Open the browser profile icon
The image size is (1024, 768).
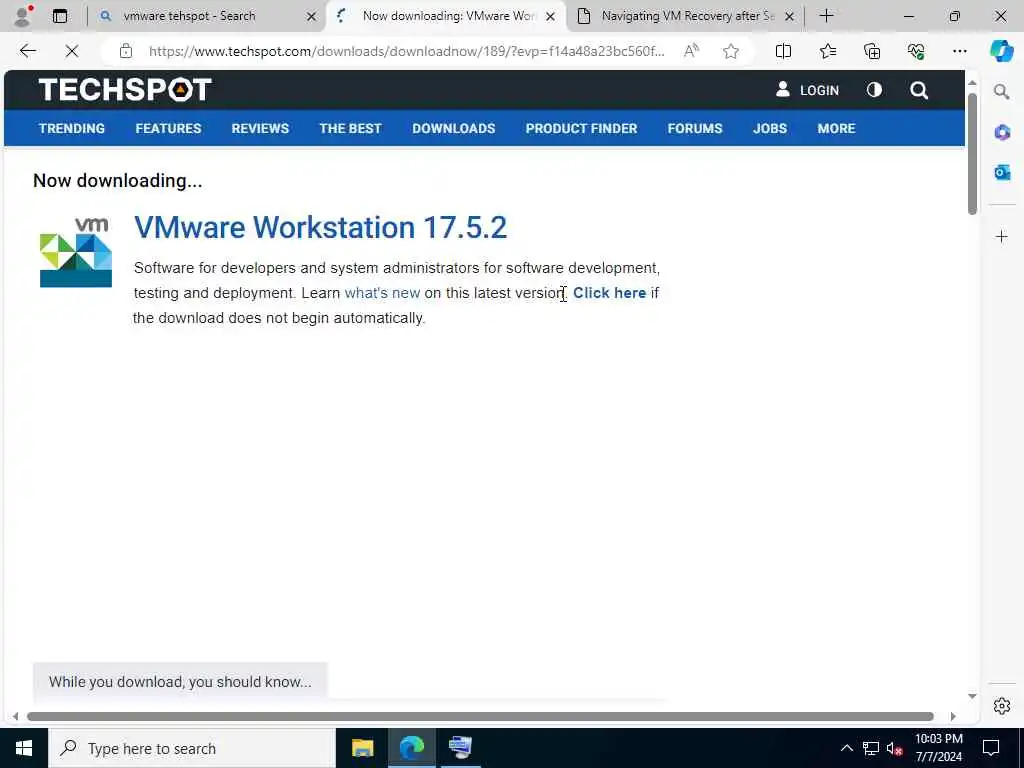(x=22, y=16)
